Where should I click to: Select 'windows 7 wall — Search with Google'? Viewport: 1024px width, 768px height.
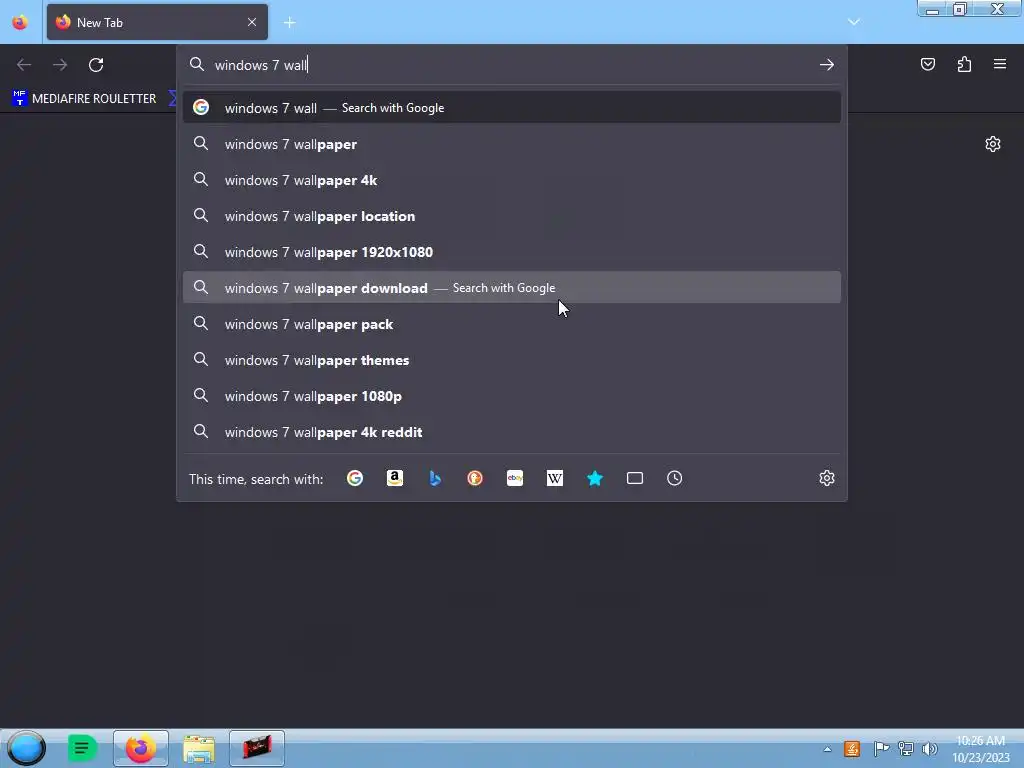pos(512,108)
